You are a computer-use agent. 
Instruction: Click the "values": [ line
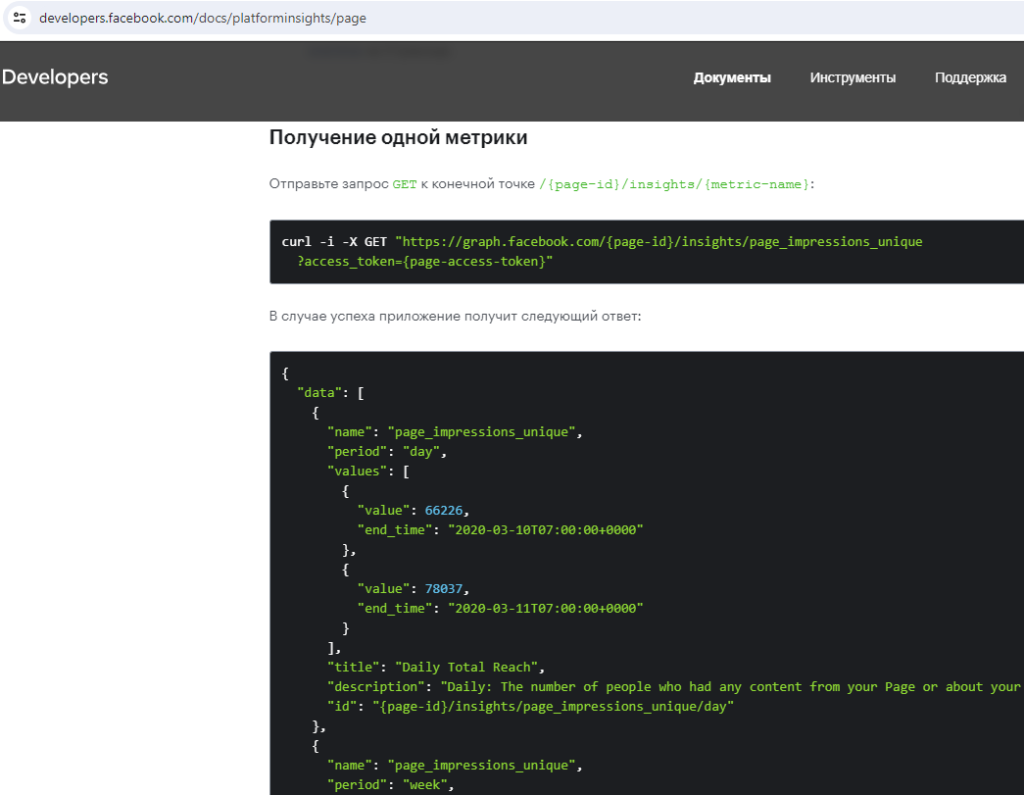click(368, 471)
